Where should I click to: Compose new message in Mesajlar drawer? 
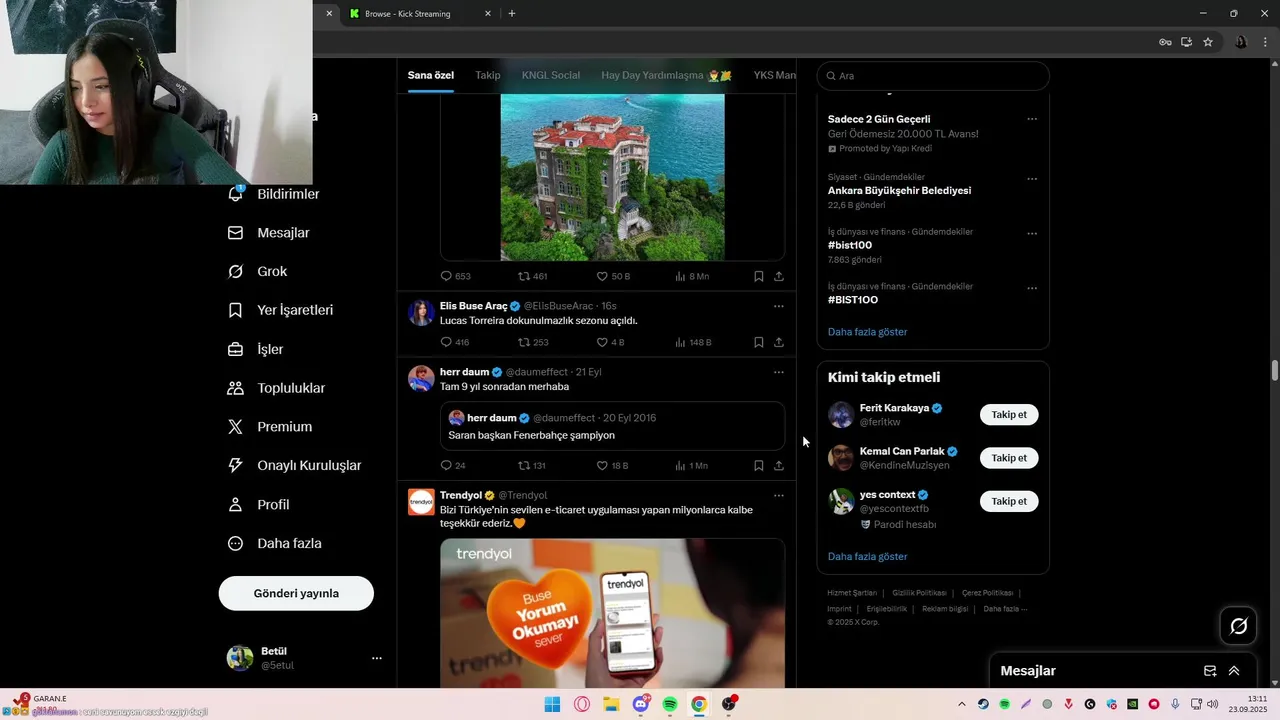[1210, 671]
